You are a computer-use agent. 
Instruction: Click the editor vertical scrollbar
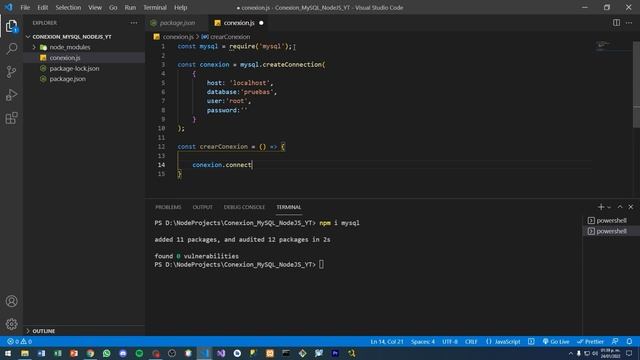coord(636,84)
